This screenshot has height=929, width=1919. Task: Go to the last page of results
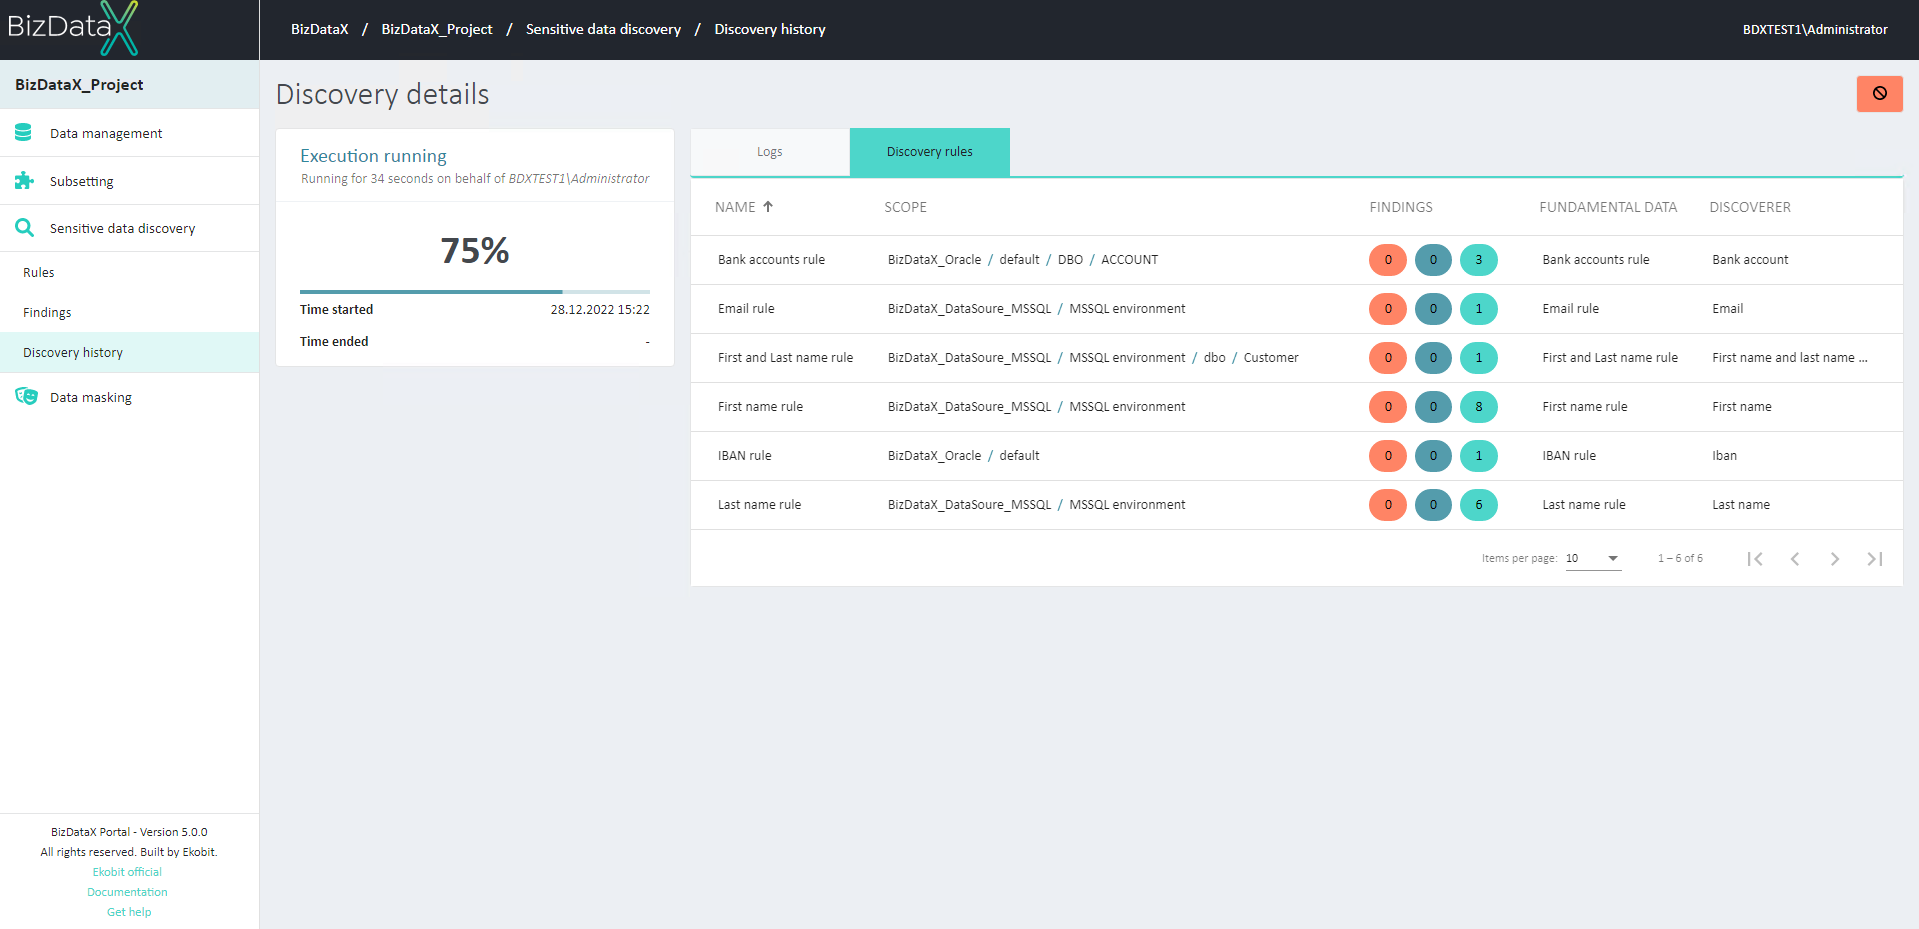1874,559
